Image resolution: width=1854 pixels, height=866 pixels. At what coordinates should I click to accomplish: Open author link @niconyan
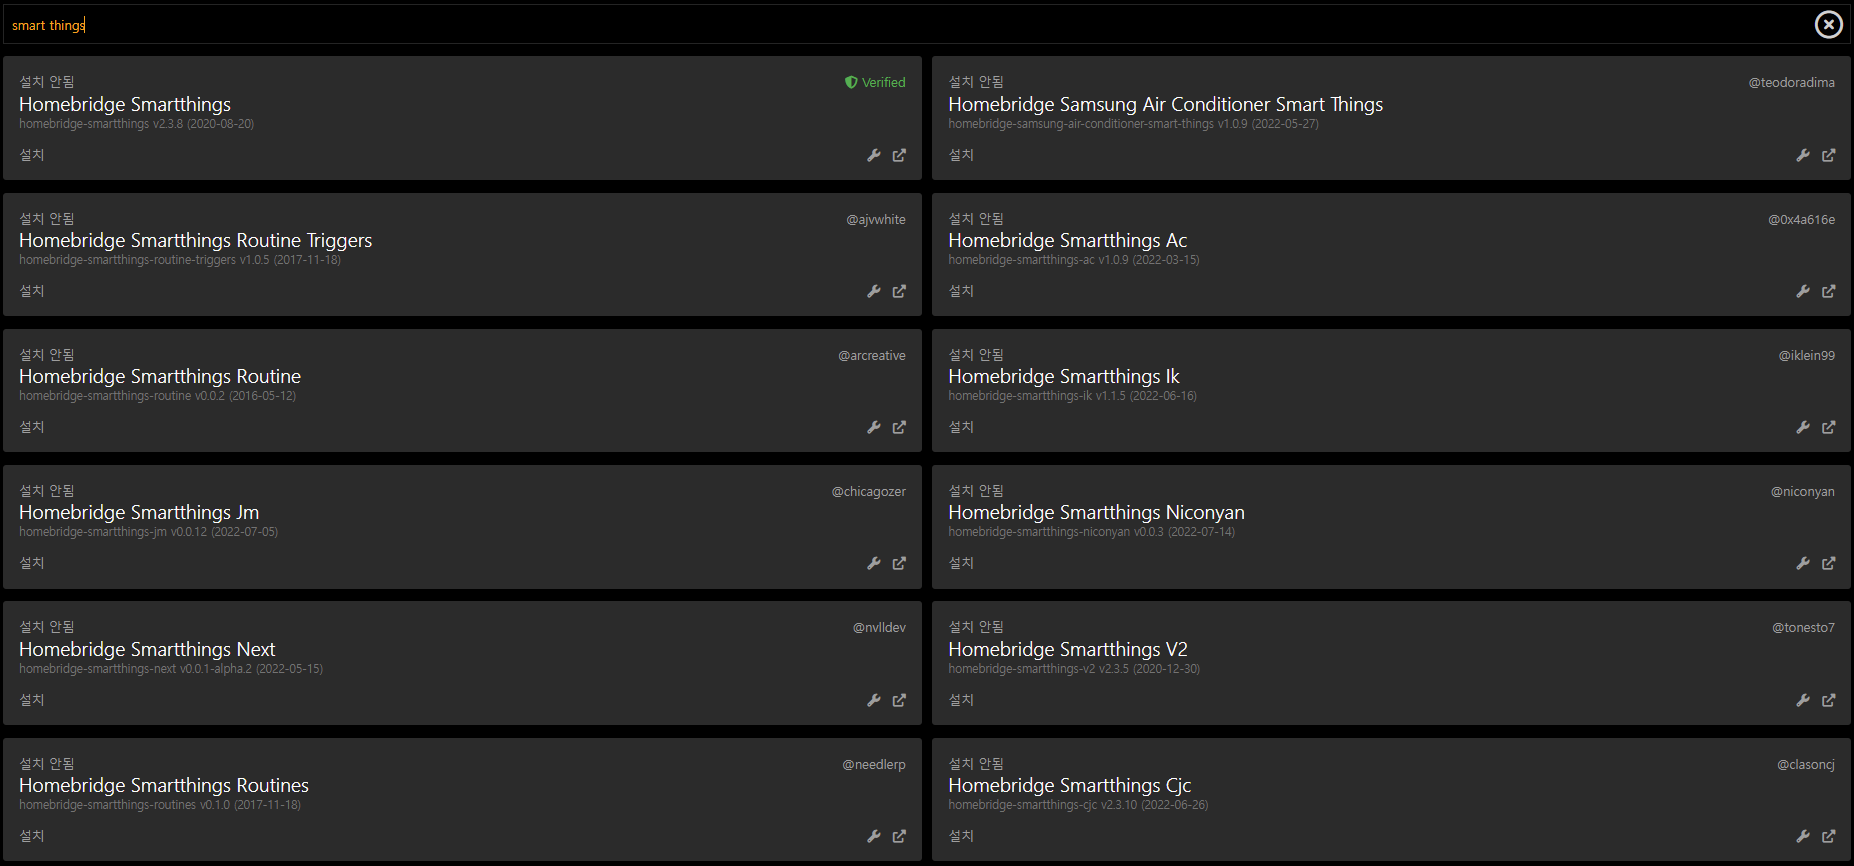[x=1802, y=491]
